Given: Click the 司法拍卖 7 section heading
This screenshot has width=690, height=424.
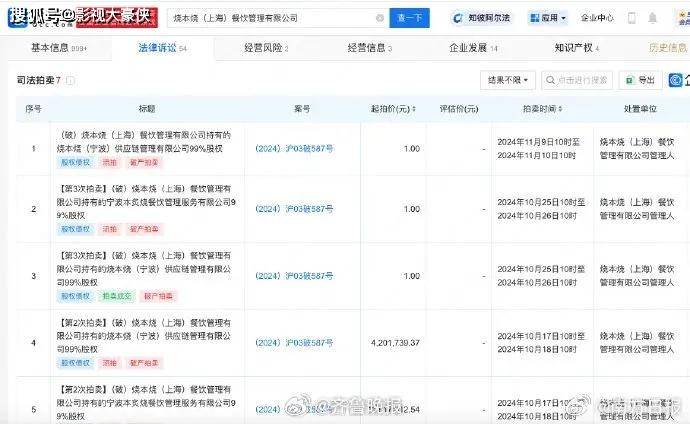Looking at the screenshot, I should click(x=38, y=80).
